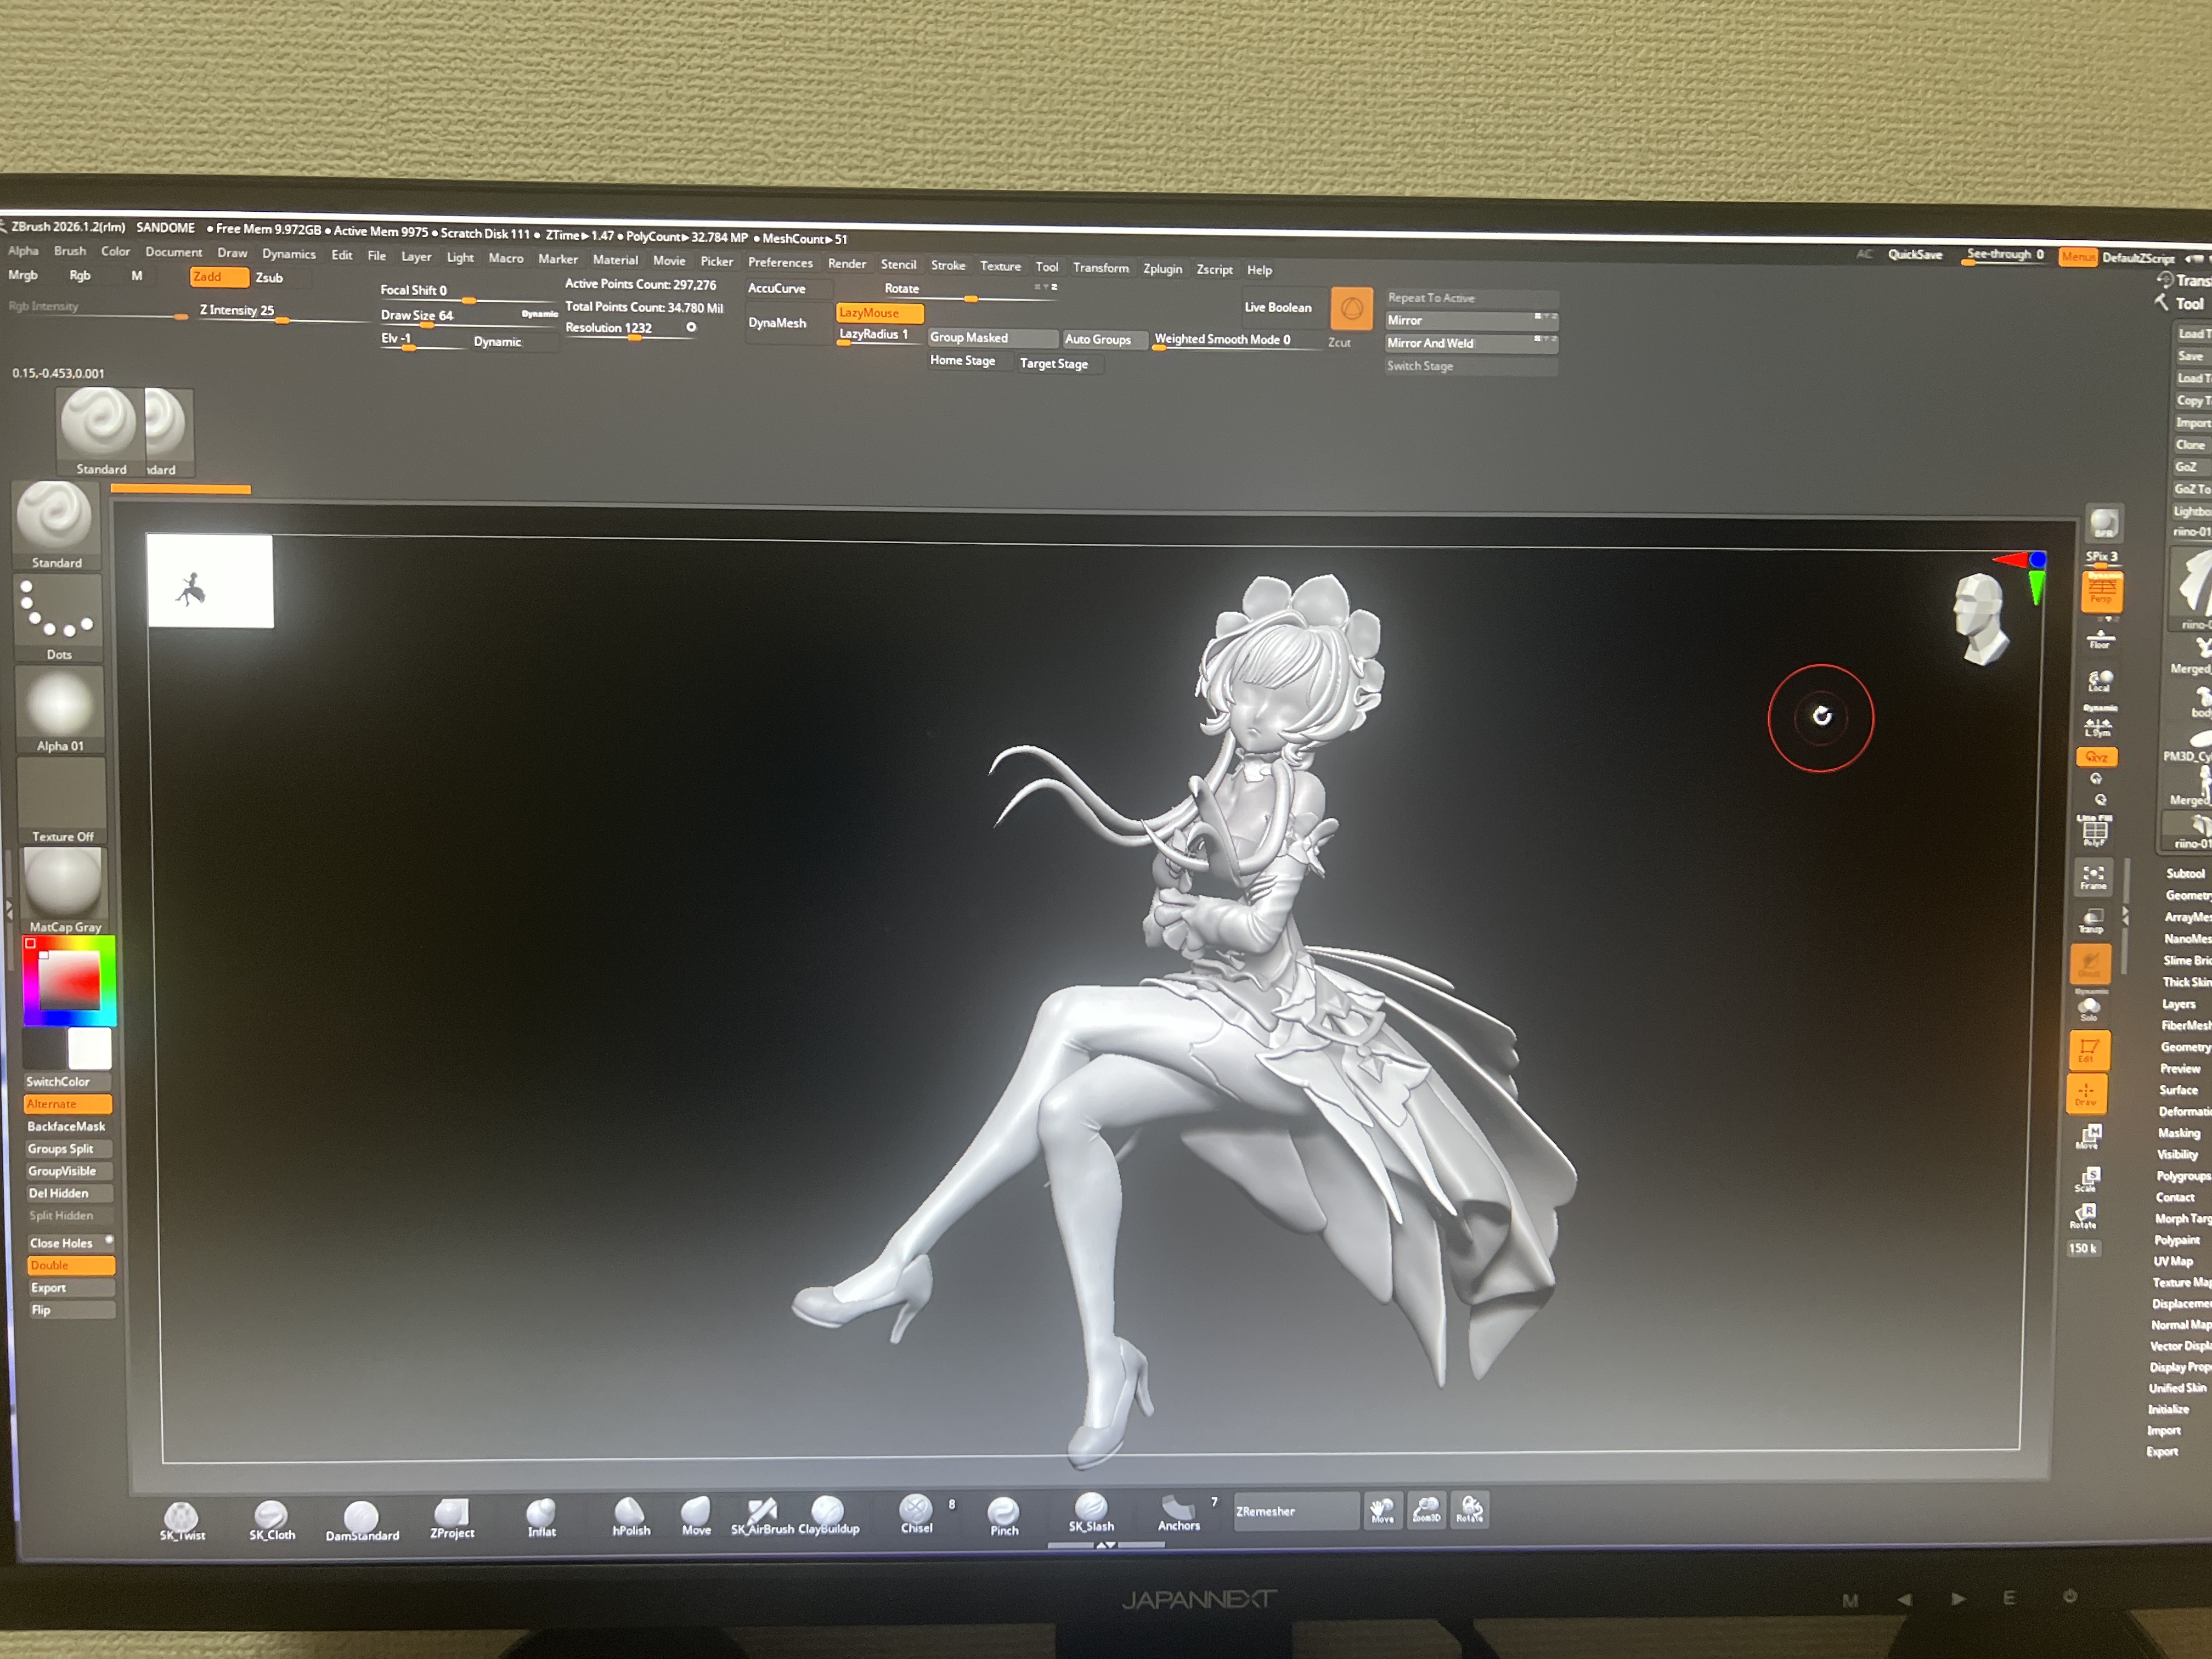Toggle the Double option
This screenshot has width=2212, height=1659.
(x=70, y=1265)
